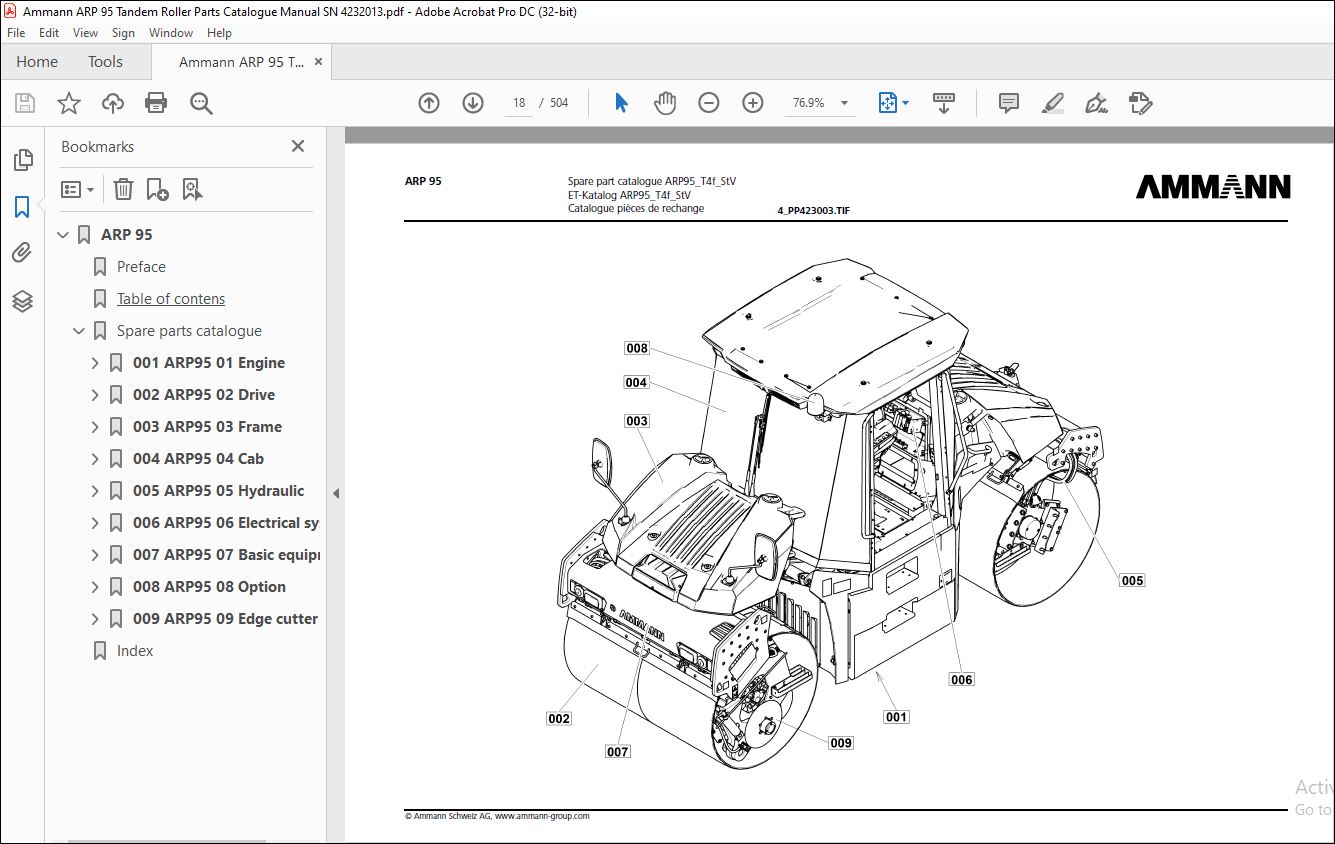1335x844 pixels.
Task: Zoom in with the plus button
Action: pyautogui.click(x=753, y=103)
